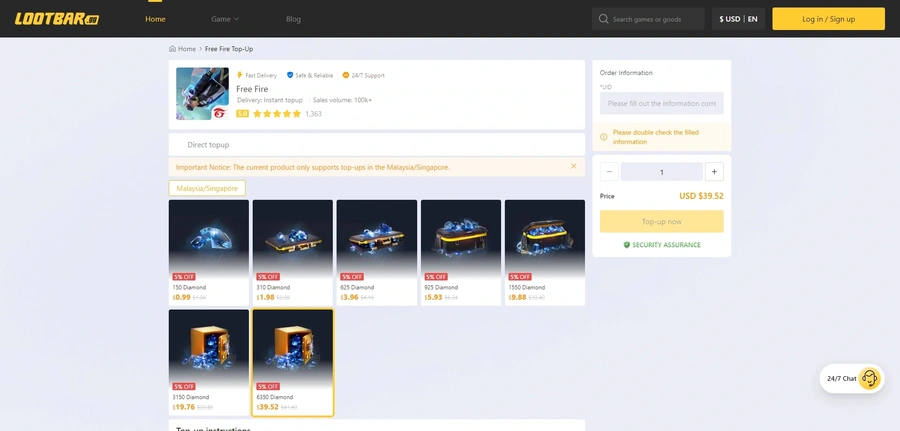The height and width of the screenshot is (431, 900).
Task: Go to the Blog menu item
Action: (293, 19)
